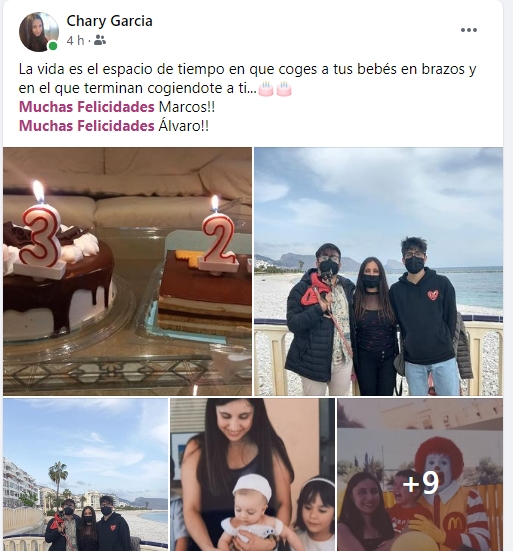Screen dimensions: 513x551
Task: Click second Muchas Felicidades before Álvaro
Action: [x=86, y=126]
